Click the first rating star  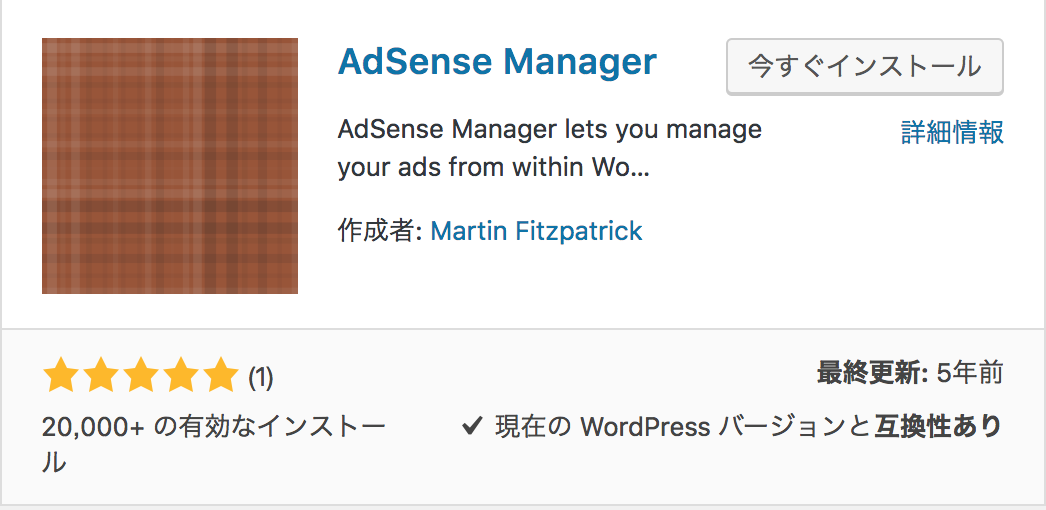click(x=61, y=375)
